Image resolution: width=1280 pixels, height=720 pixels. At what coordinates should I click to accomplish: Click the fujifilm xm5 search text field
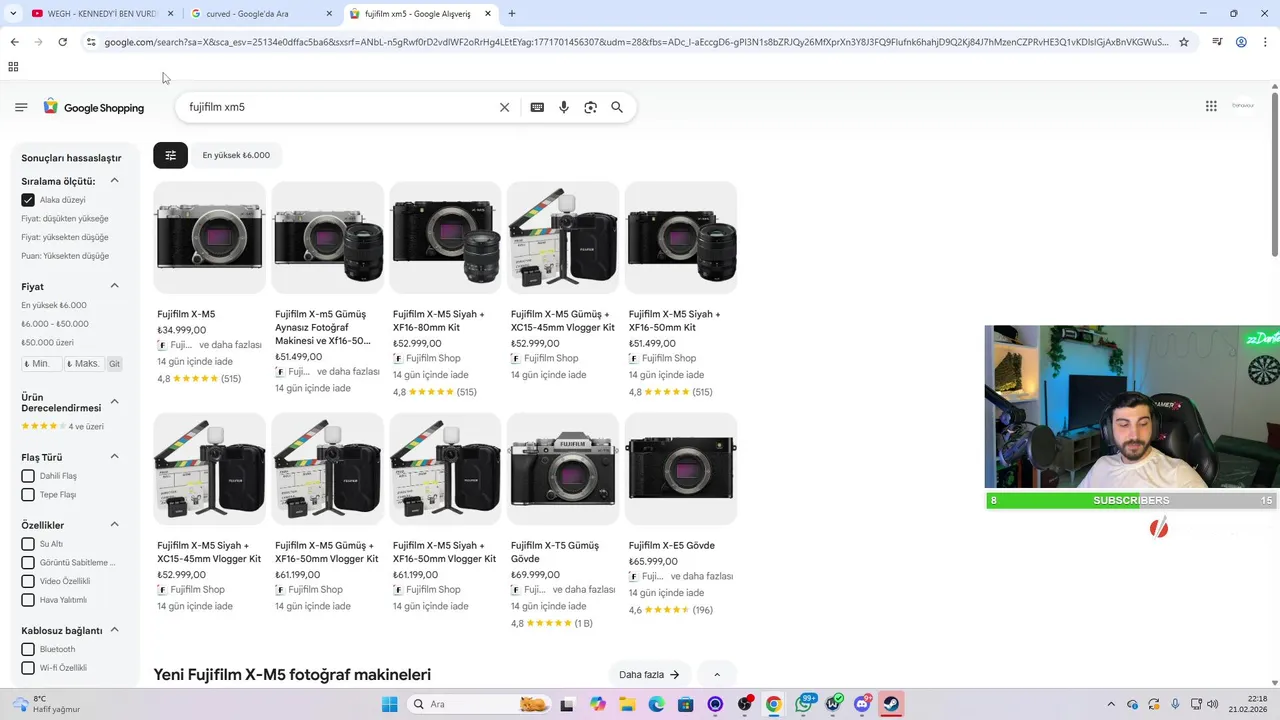(340, 107)
